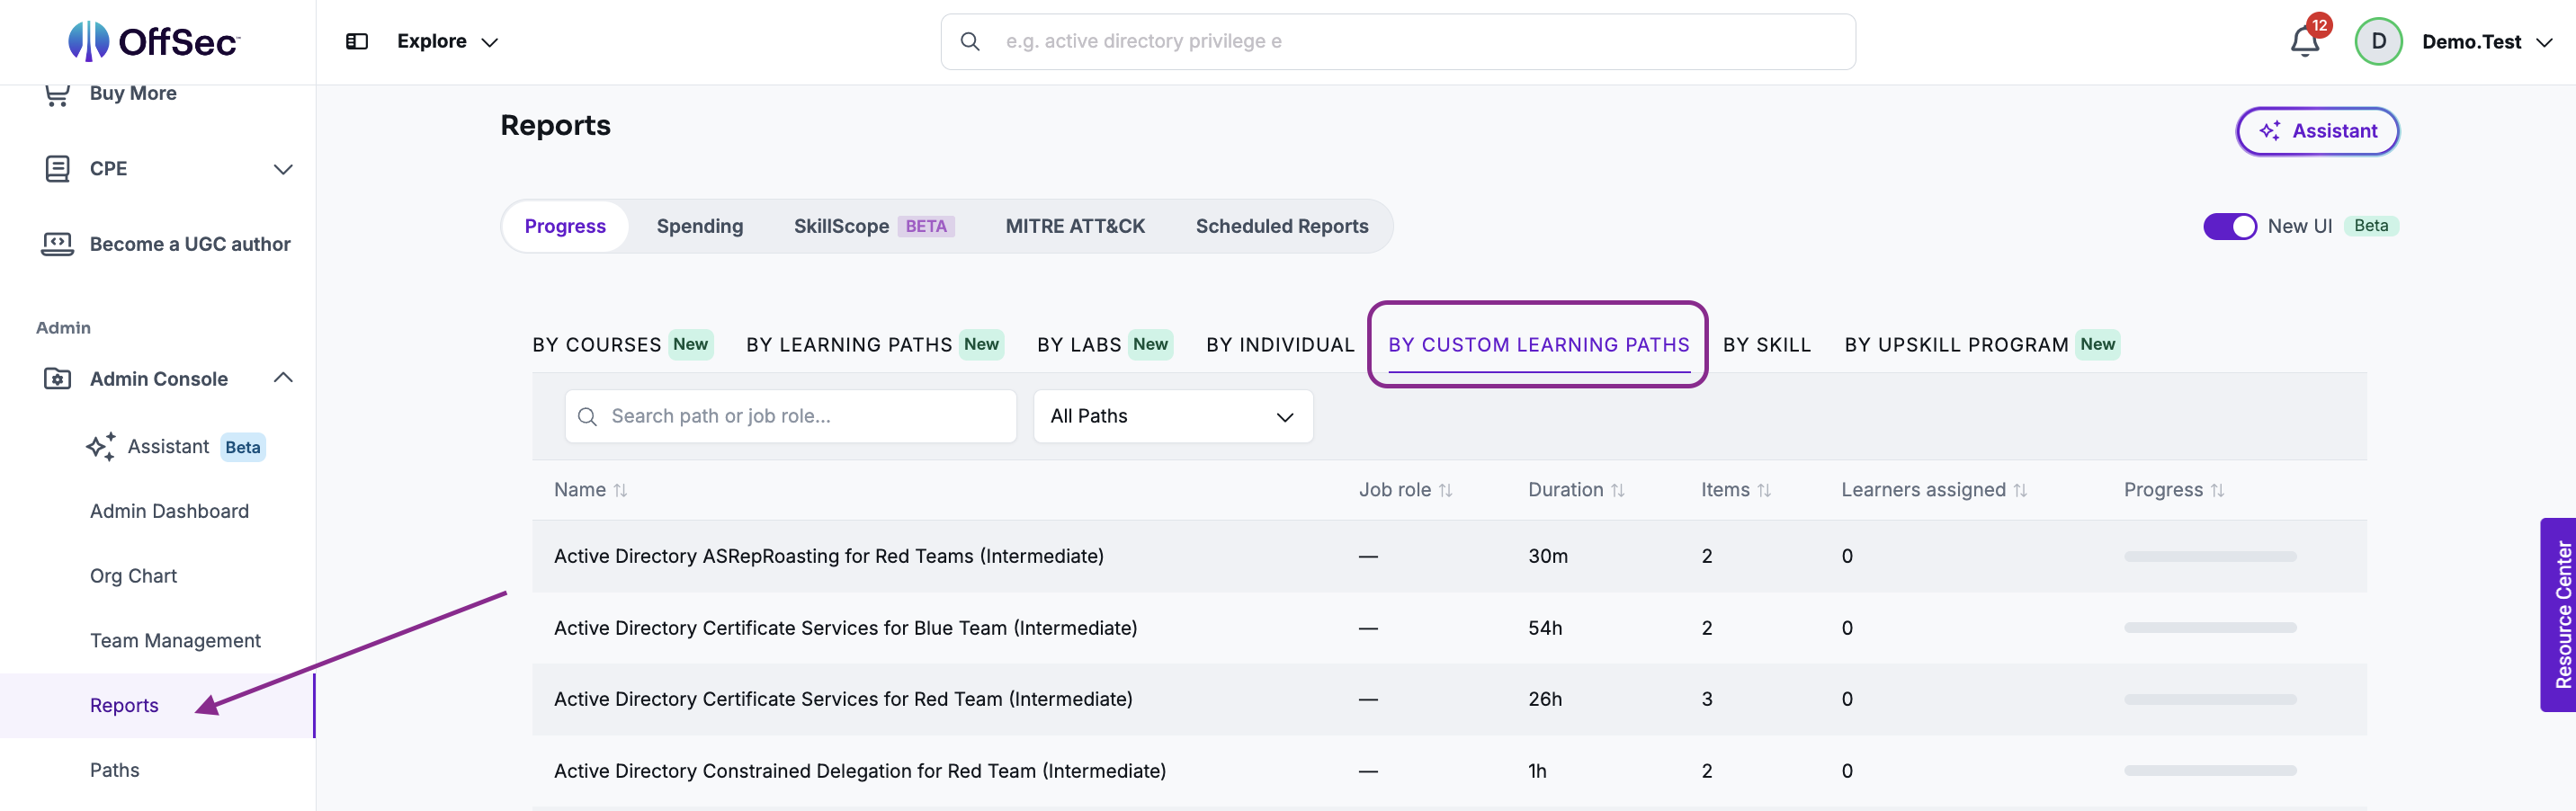
Task: Click the Buy More cart icon
Action: [x=57, y=94]
